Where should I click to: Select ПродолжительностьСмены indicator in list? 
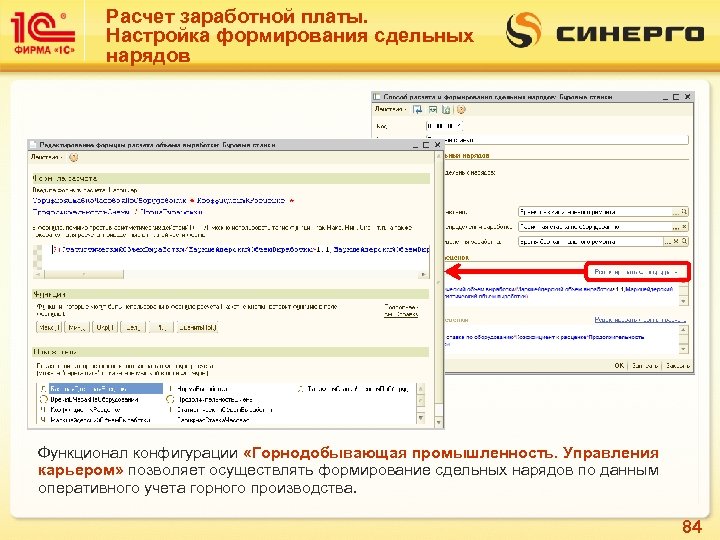[x=215, y=399]
